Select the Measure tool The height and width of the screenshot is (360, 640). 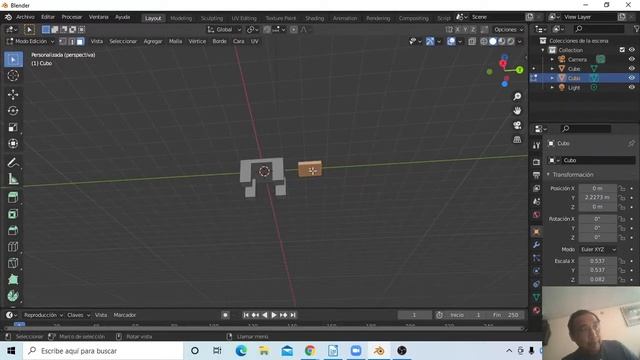click(13, 179)
